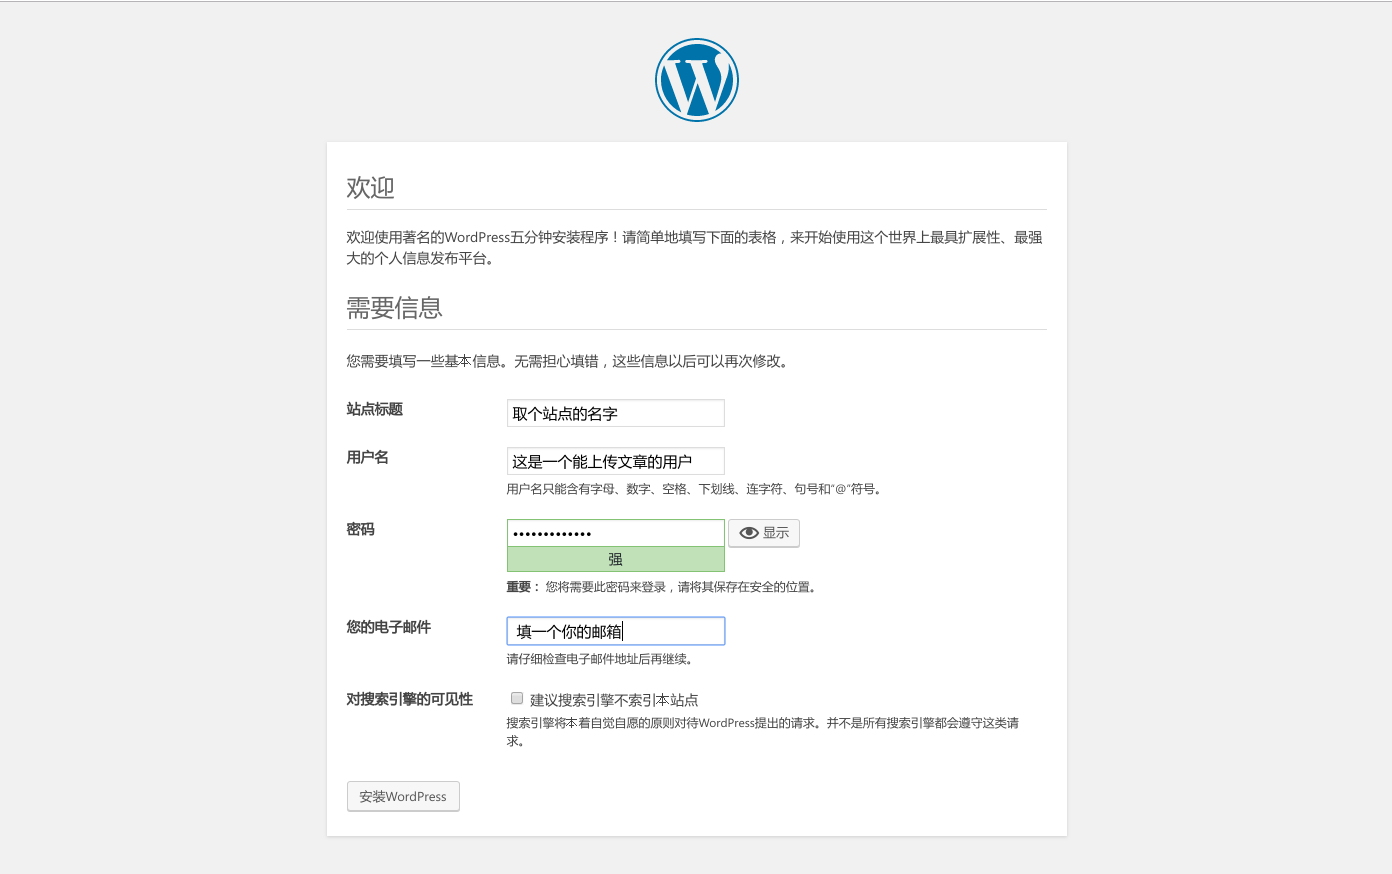This screenshot has width=1392, height=874.
Task: Click the green 强 password strength bar
Action: [x=615, y=560]
